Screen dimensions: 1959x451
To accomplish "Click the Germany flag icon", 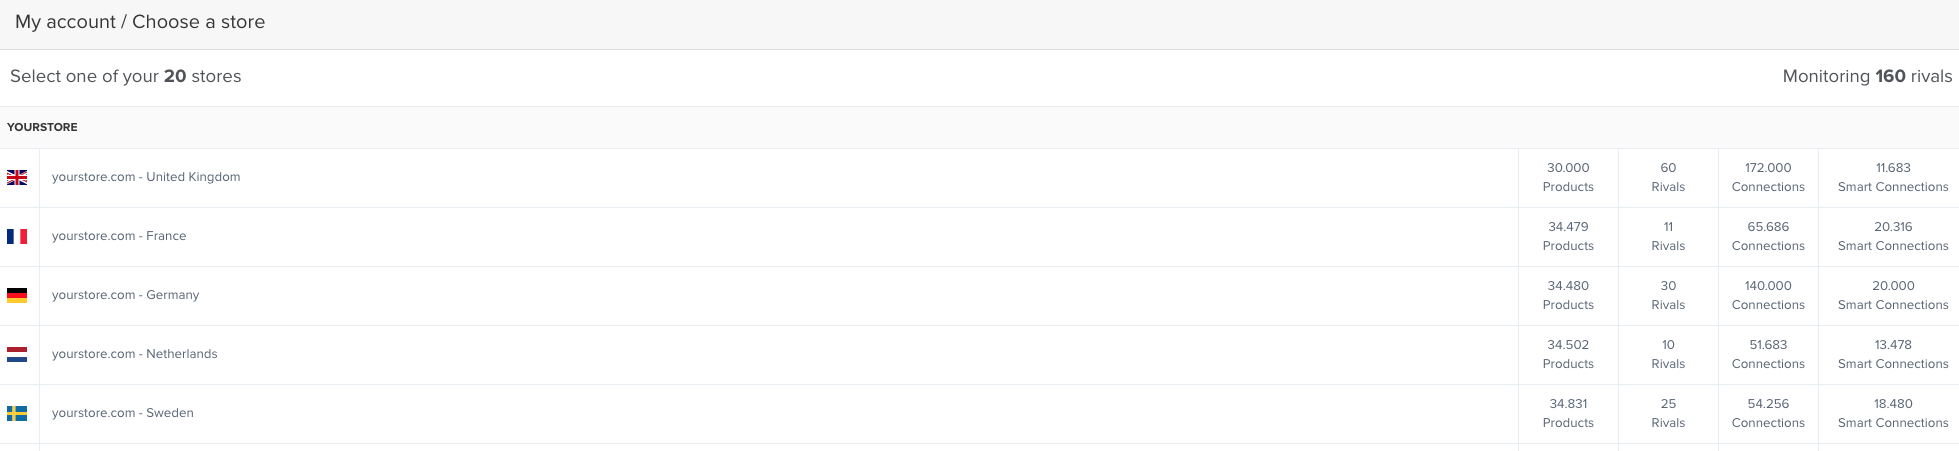I will [17, 295].
